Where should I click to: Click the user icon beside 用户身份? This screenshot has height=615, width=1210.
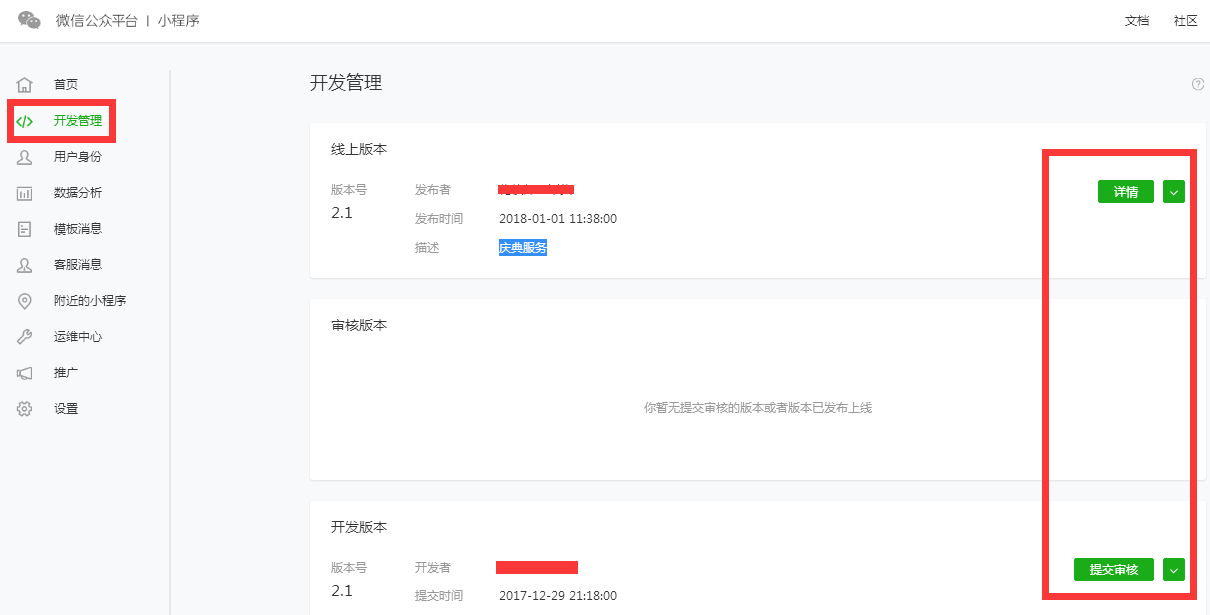pyautogui.click(x=25, y=157)
